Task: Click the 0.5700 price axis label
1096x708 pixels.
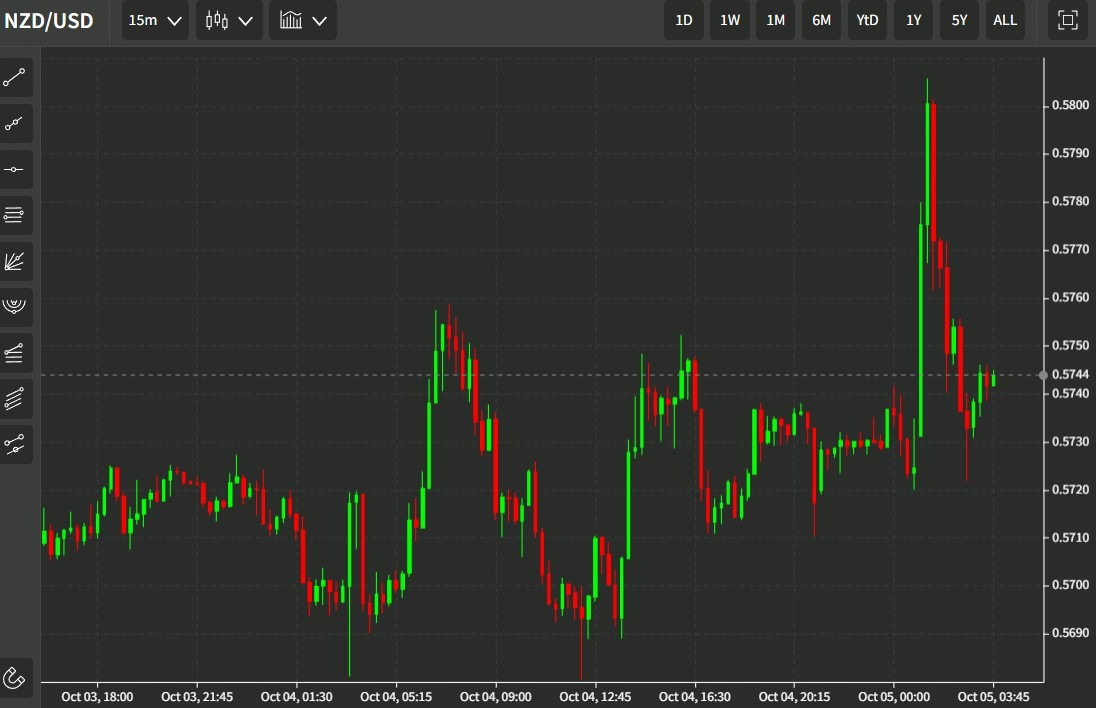Action: tap(1070, 584)
